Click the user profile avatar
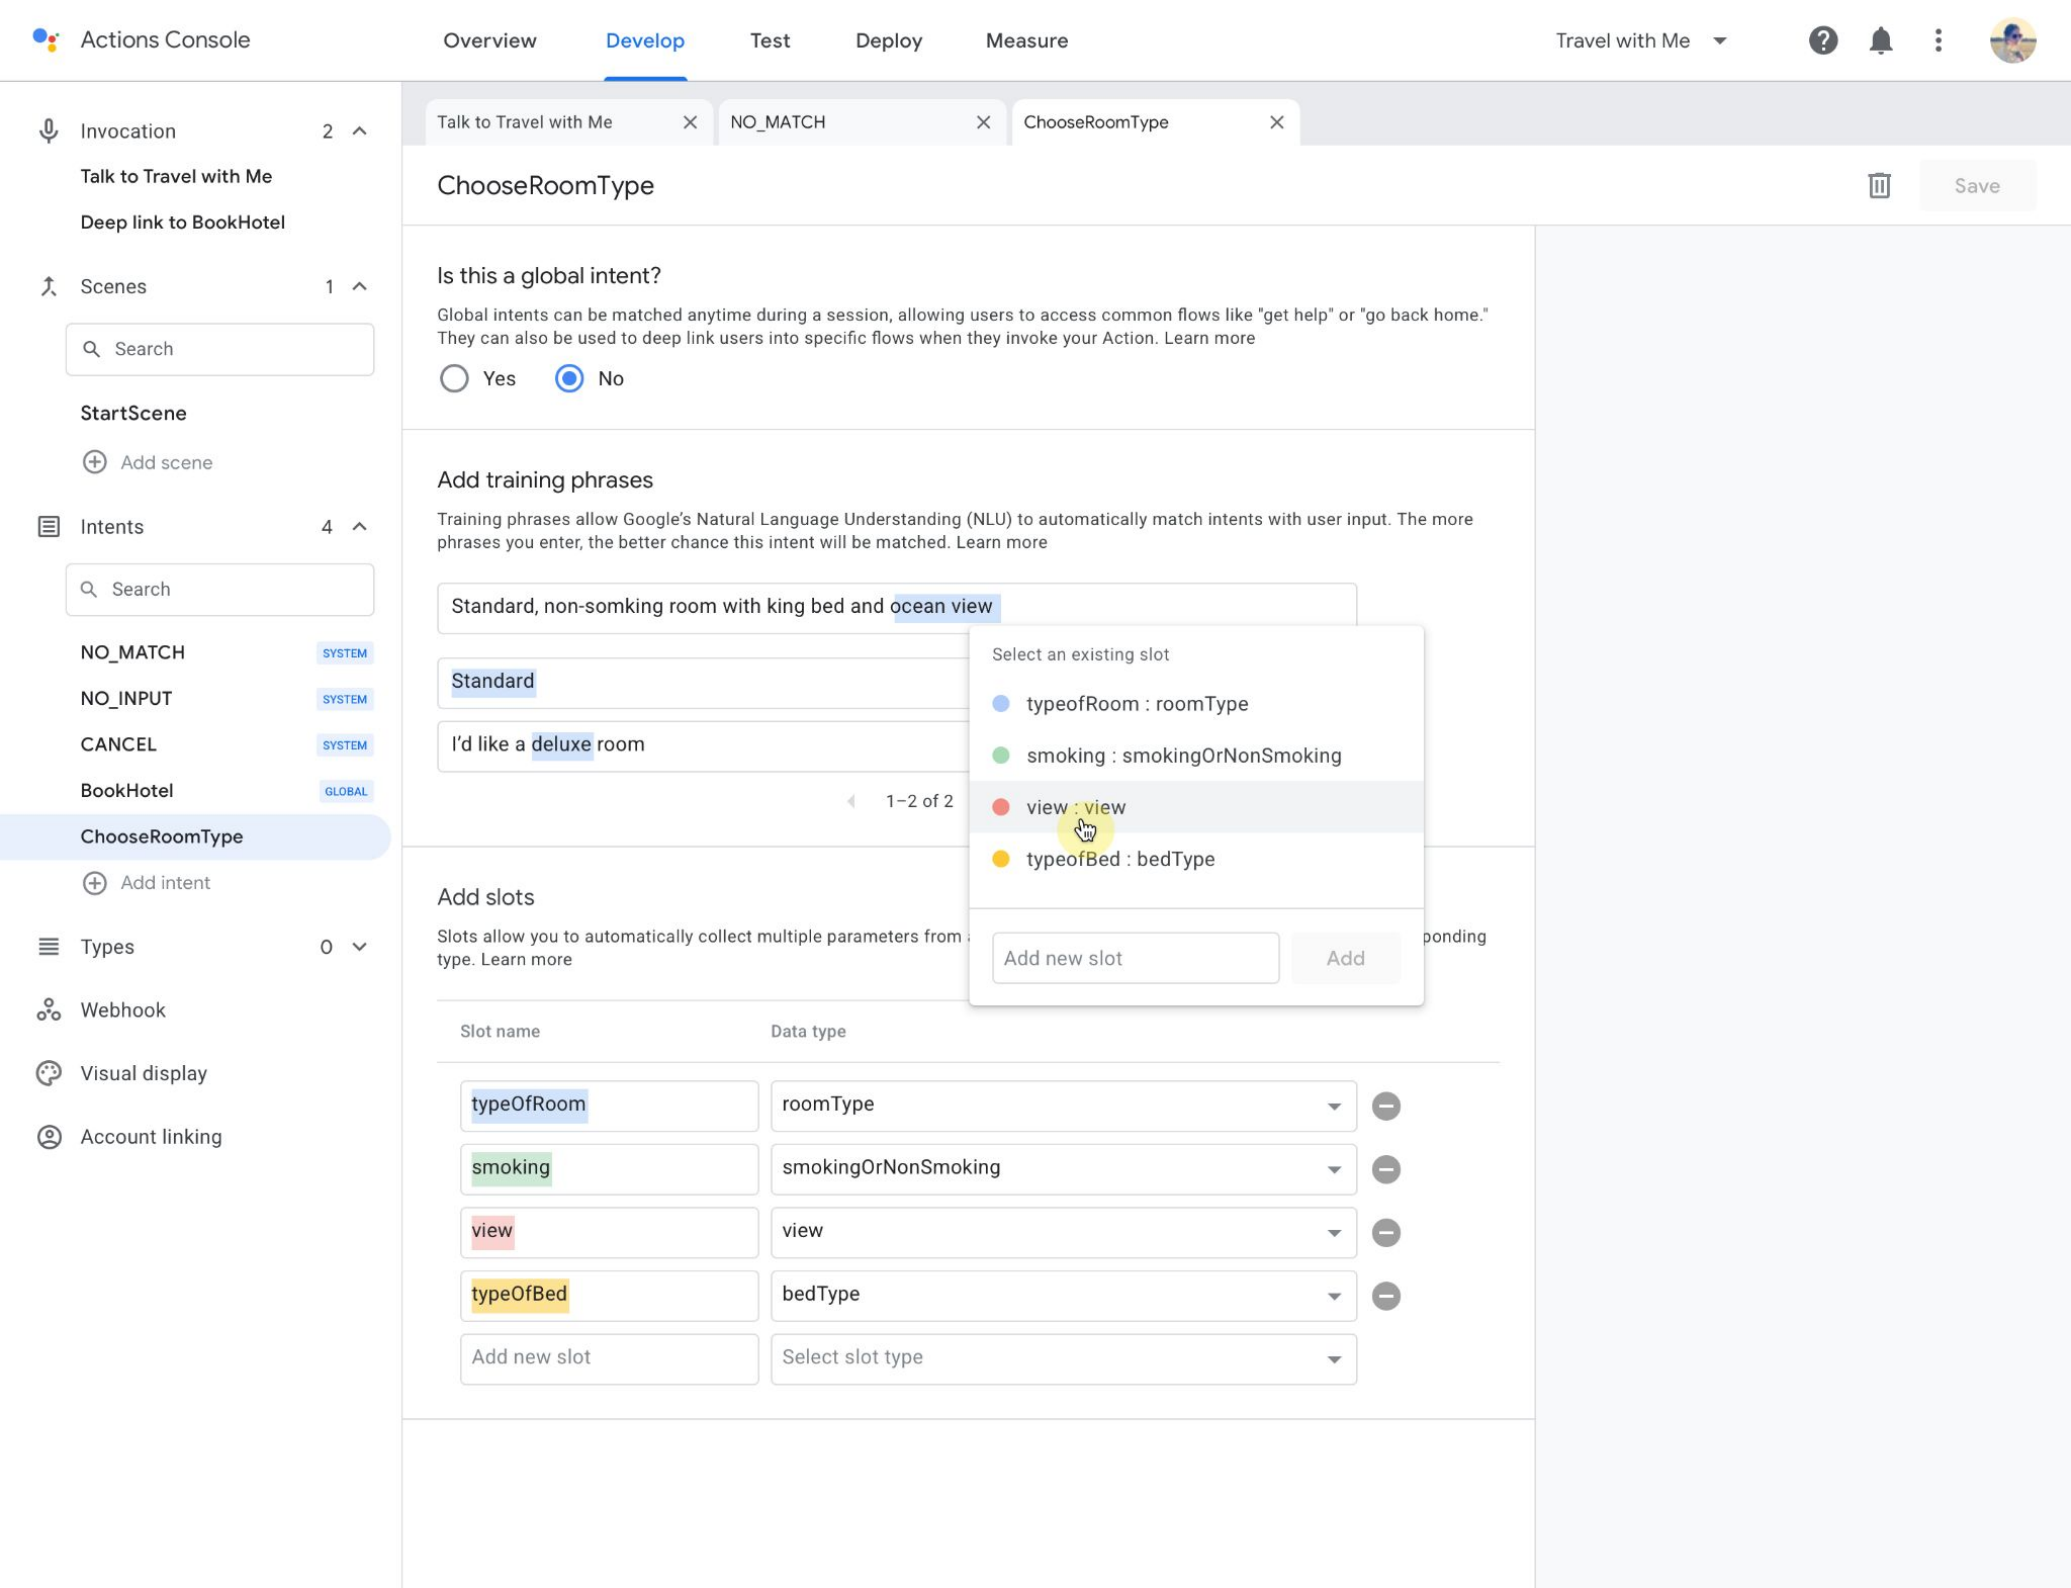The height and width of the screenshot is (1588, 2071). (x=2012, y=41)
